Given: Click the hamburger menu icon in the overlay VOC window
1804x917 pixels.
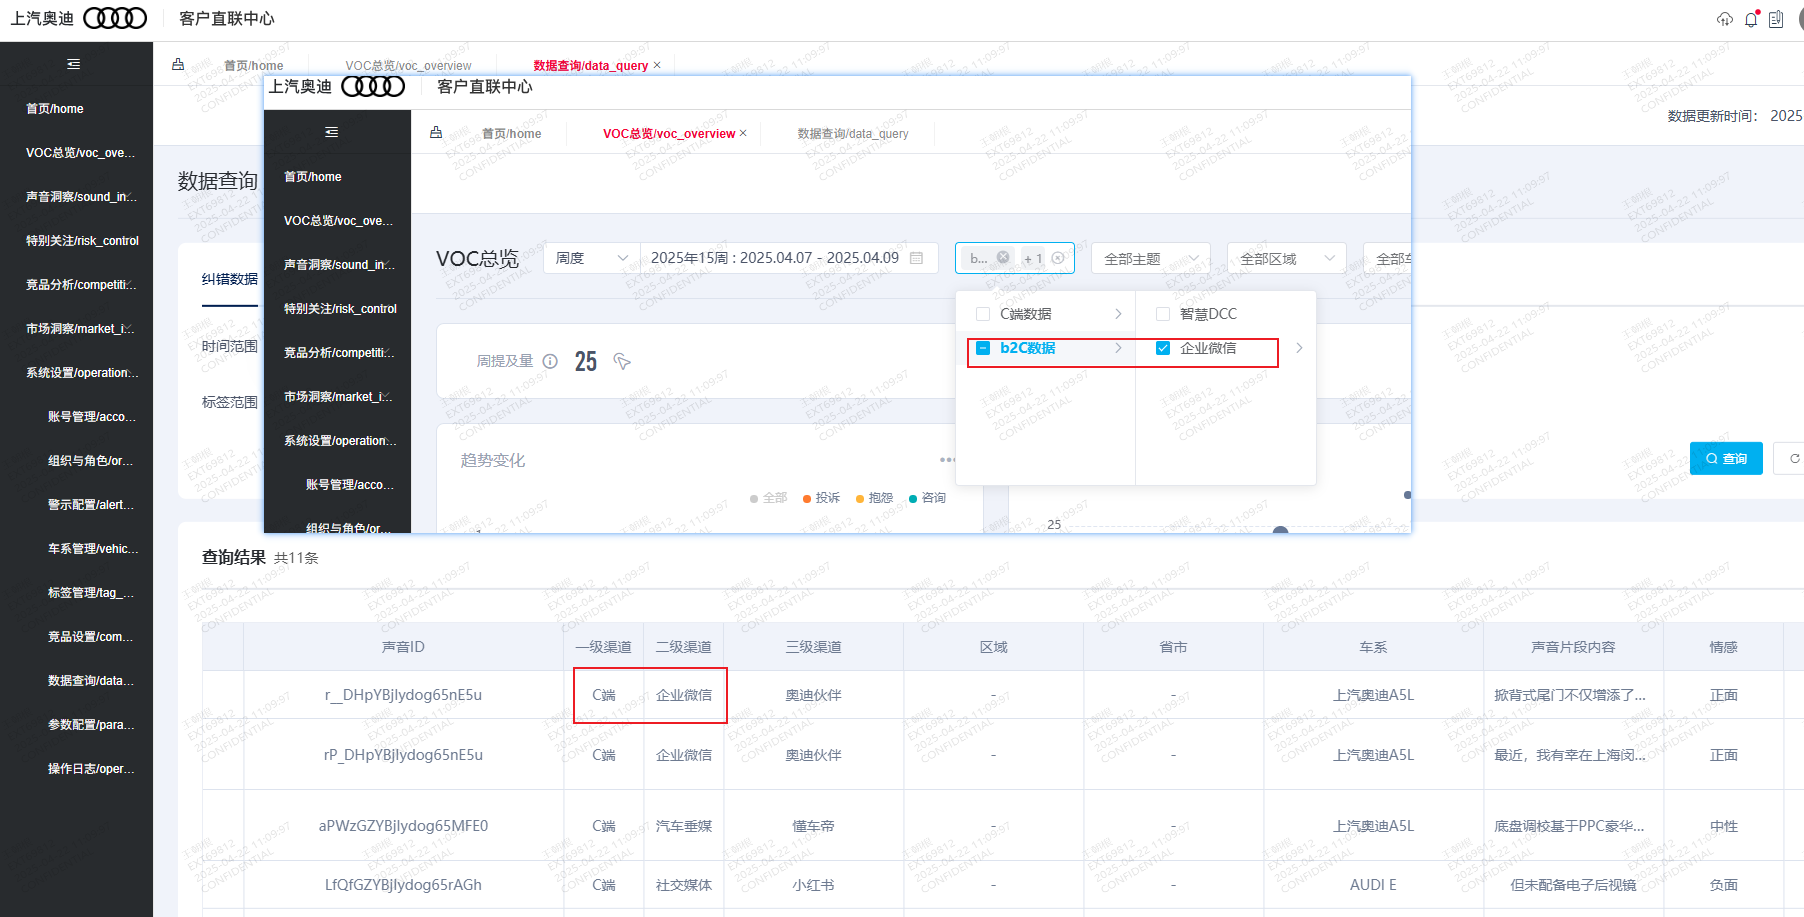Looking at the screenshot, I should pos(332,132).
